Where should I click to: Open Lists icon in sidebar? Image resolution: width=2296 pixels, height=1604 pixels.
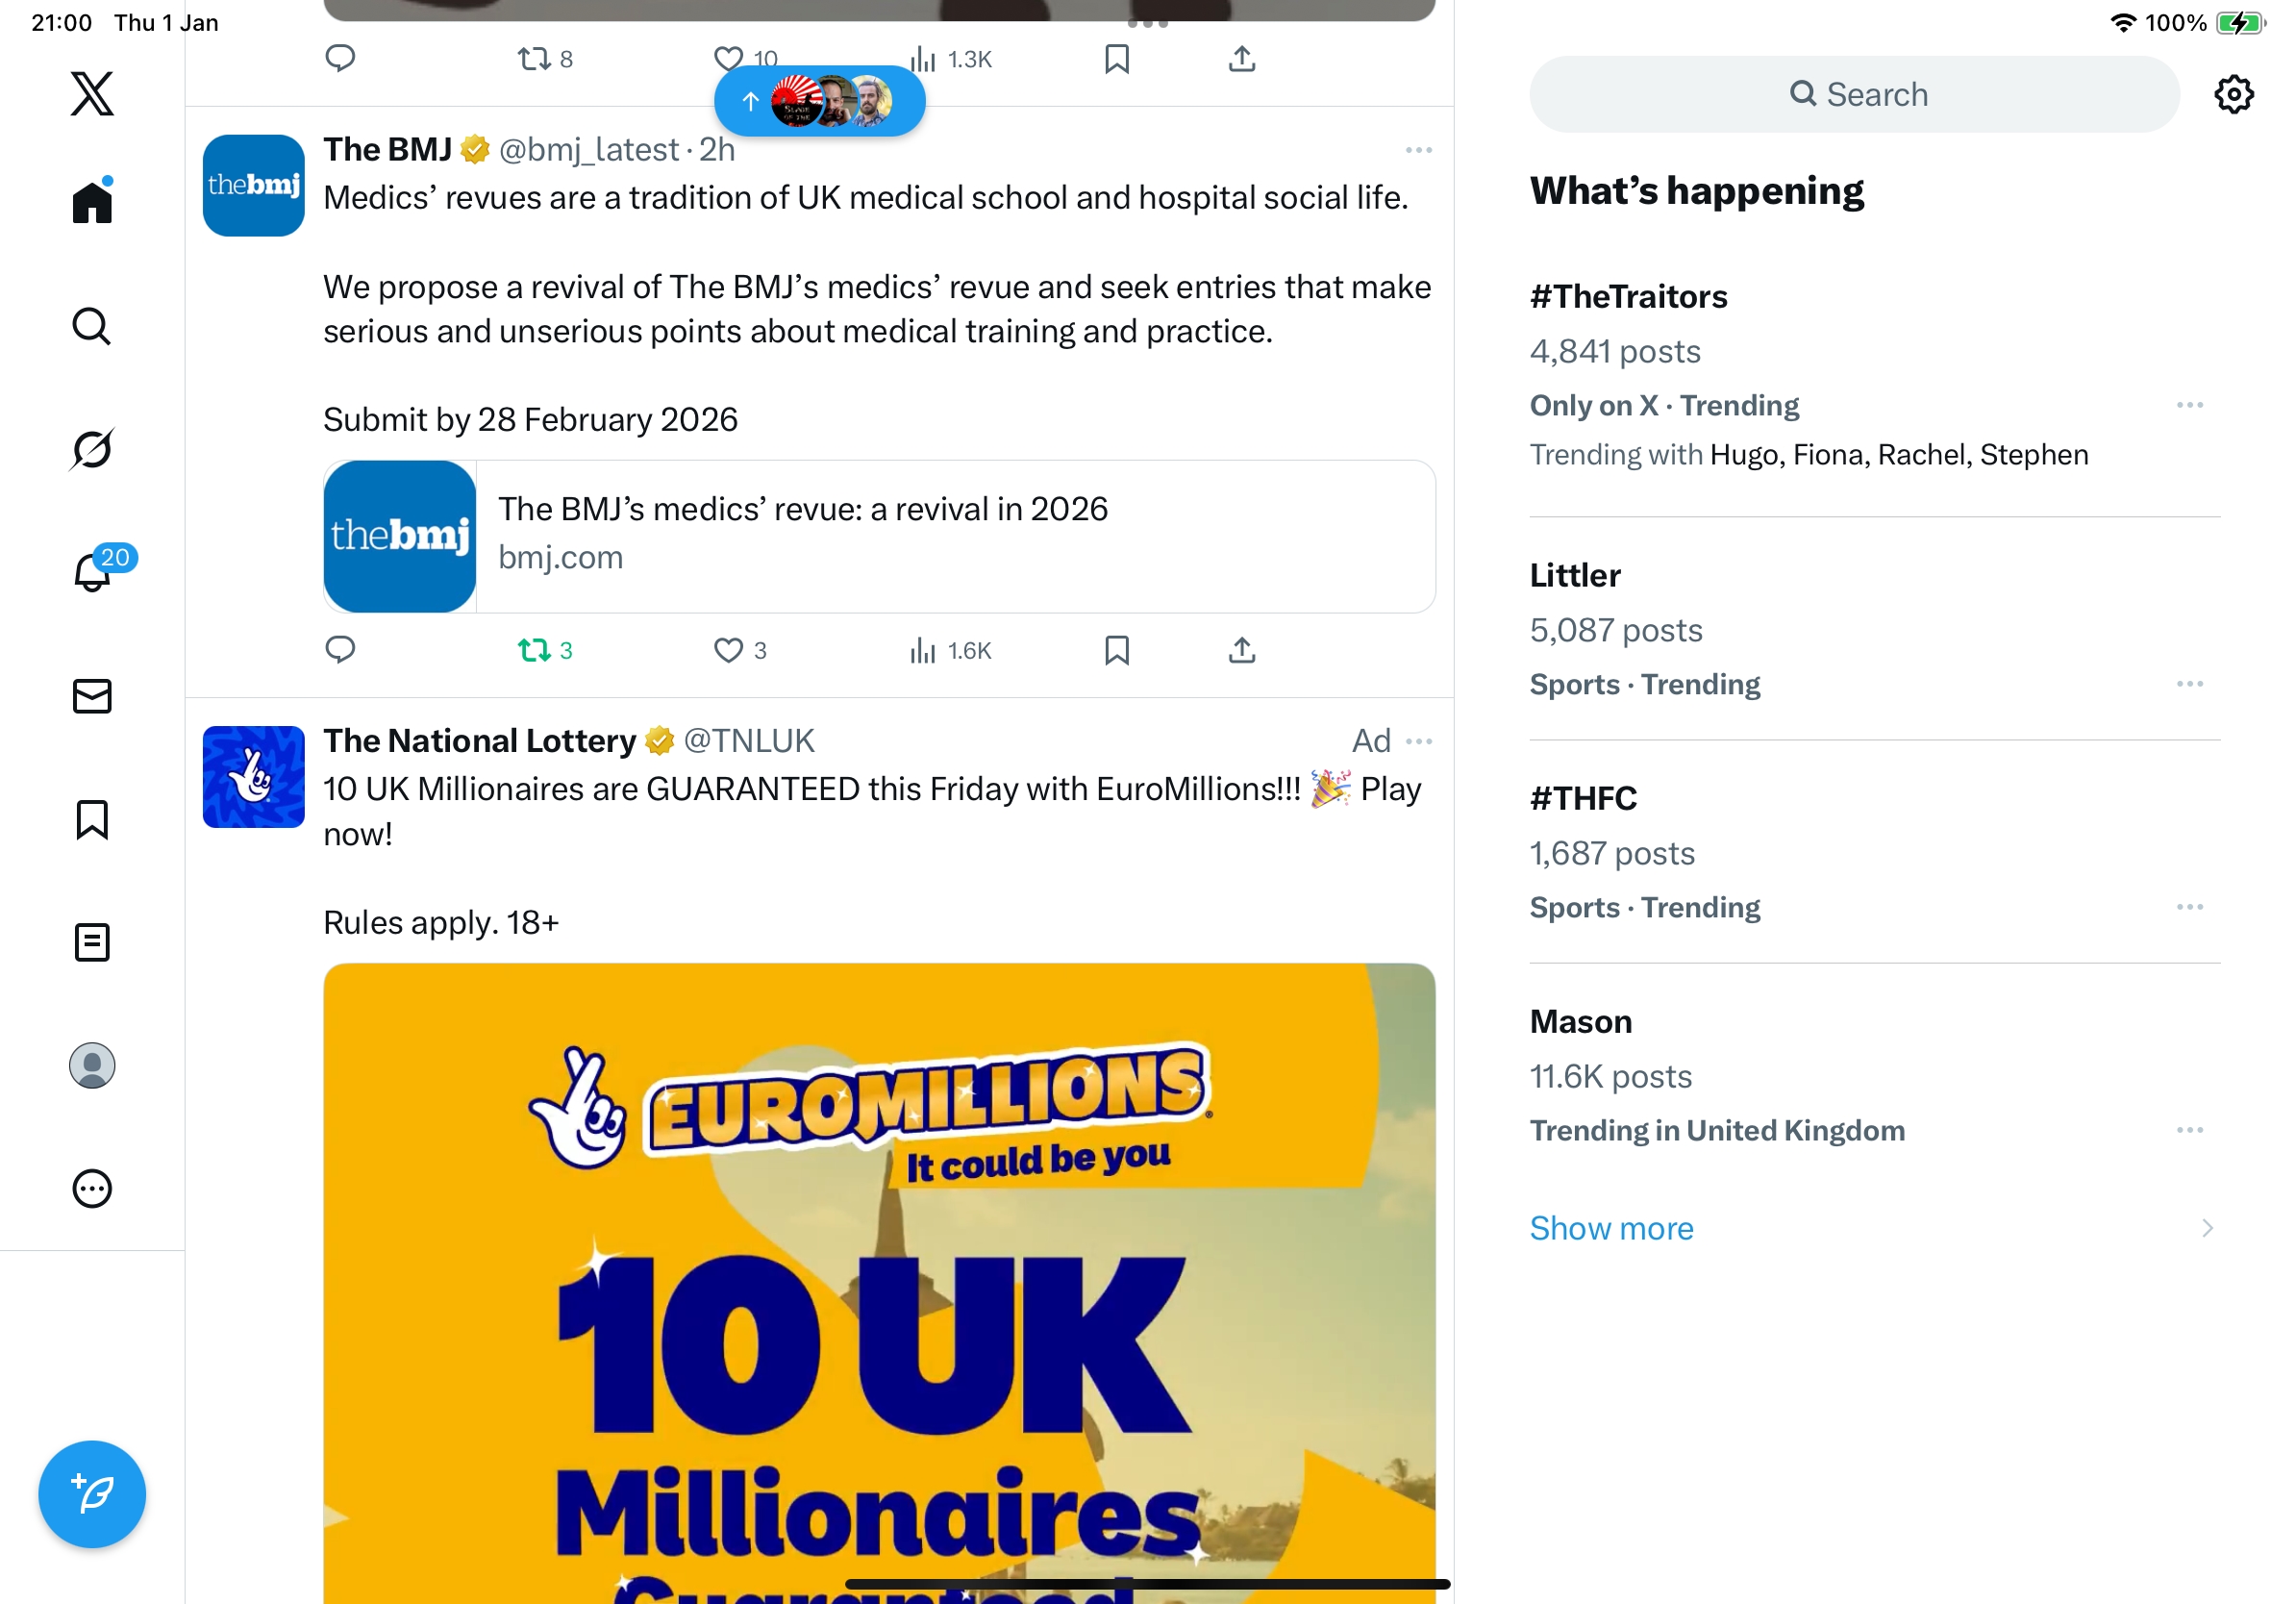click(92, 942)
